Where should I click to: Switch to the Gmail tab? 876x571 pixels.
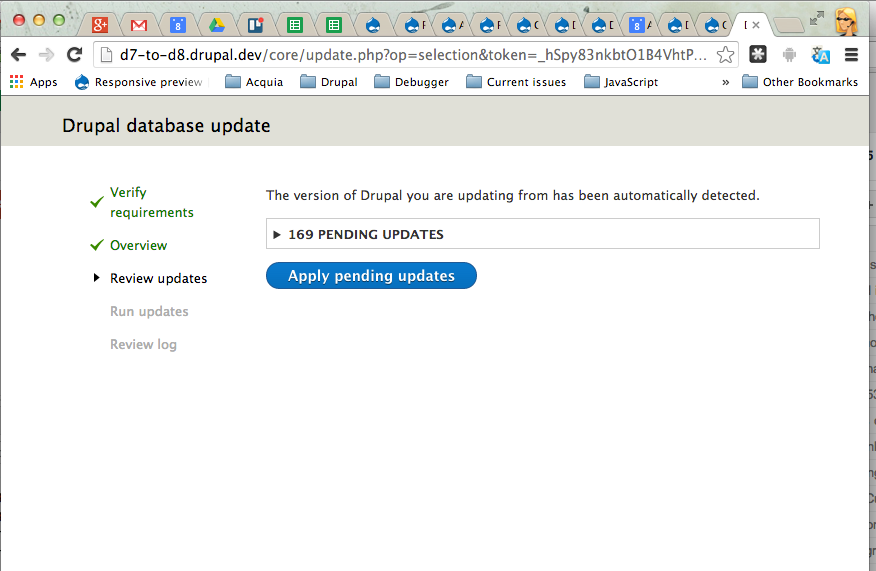[x=139, y=25]
